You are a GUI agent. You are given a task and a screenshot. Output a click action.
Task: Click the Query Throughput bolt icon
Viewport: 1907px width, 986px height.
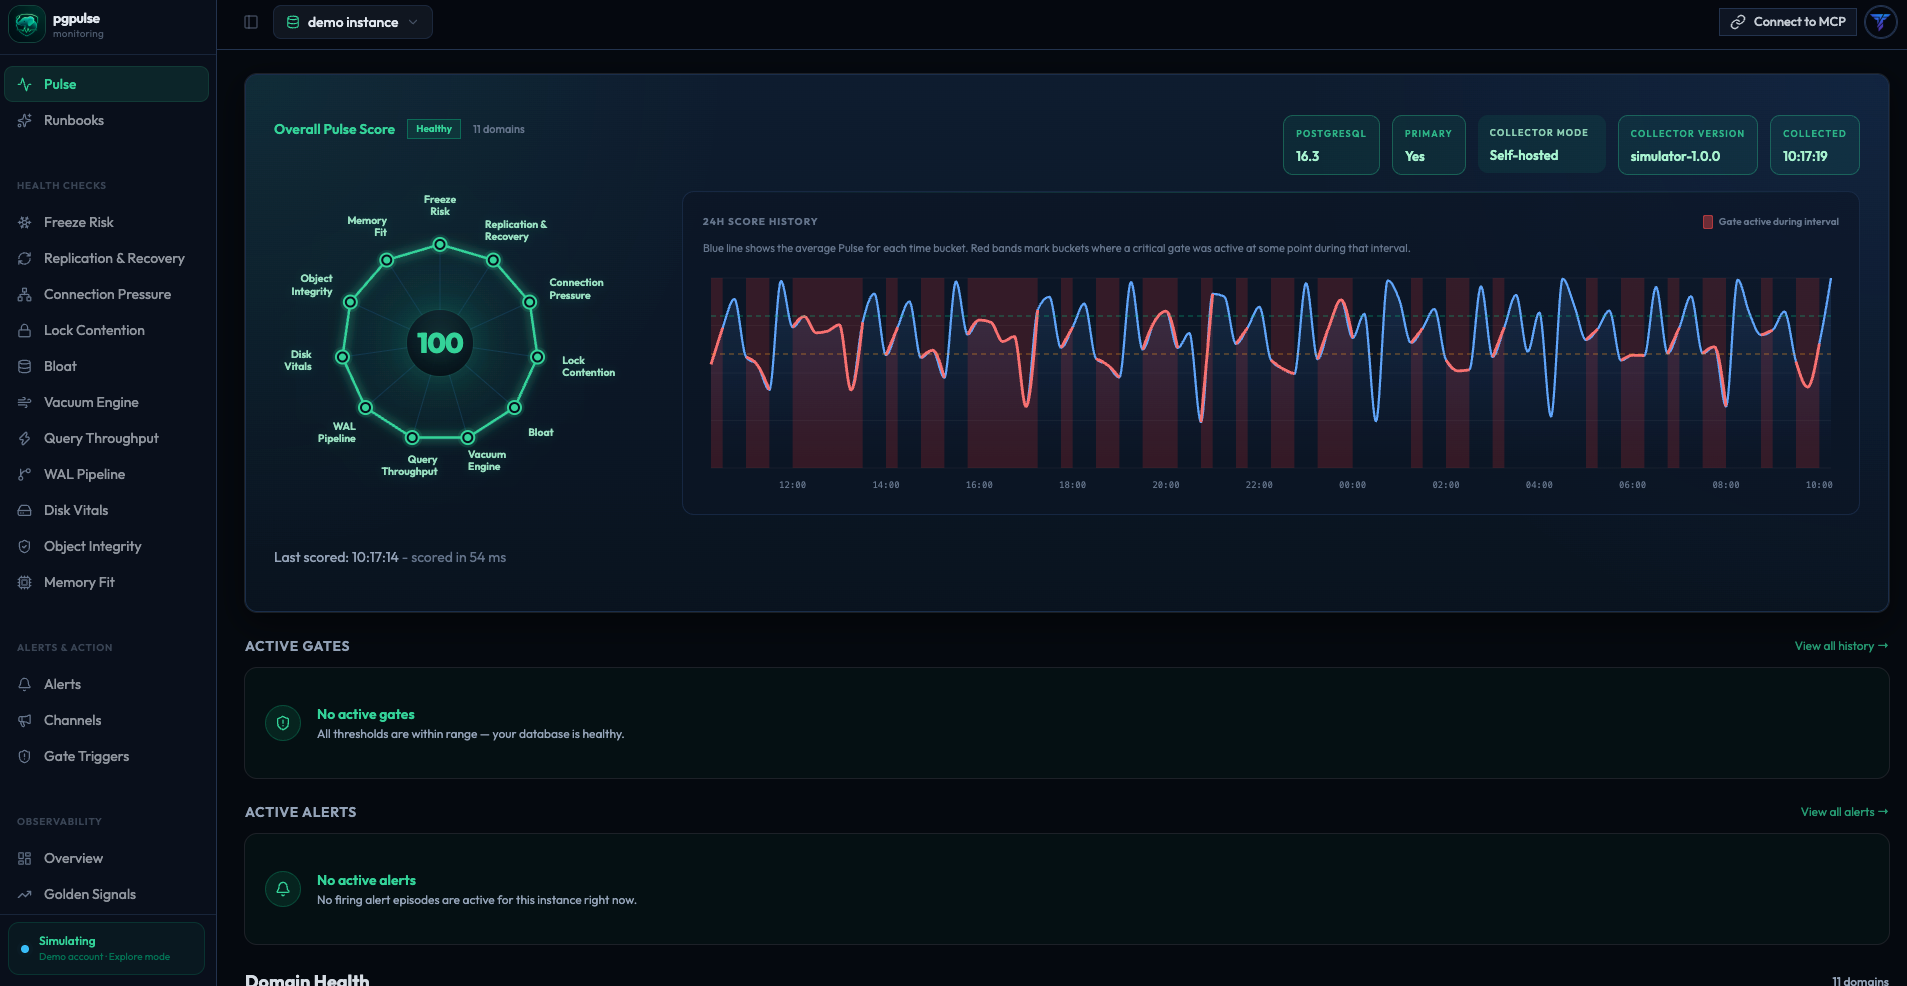25,438
